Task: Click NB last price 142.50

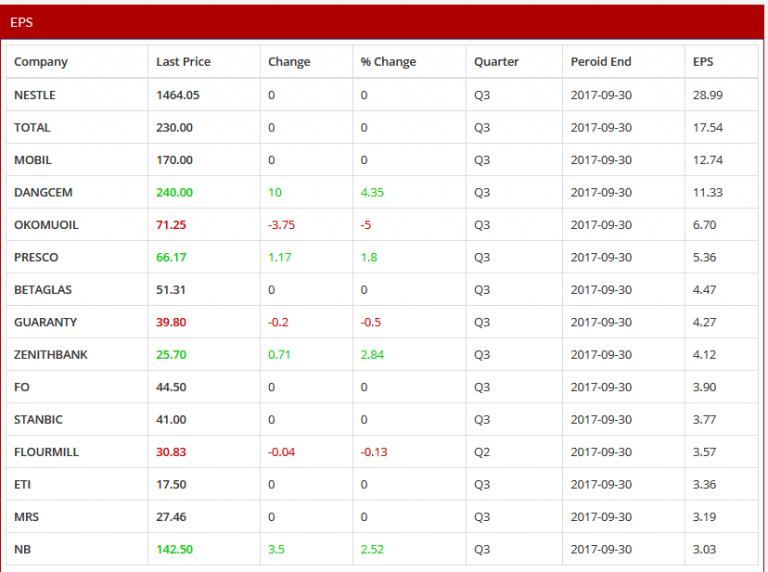Action: tap(174, 549)
